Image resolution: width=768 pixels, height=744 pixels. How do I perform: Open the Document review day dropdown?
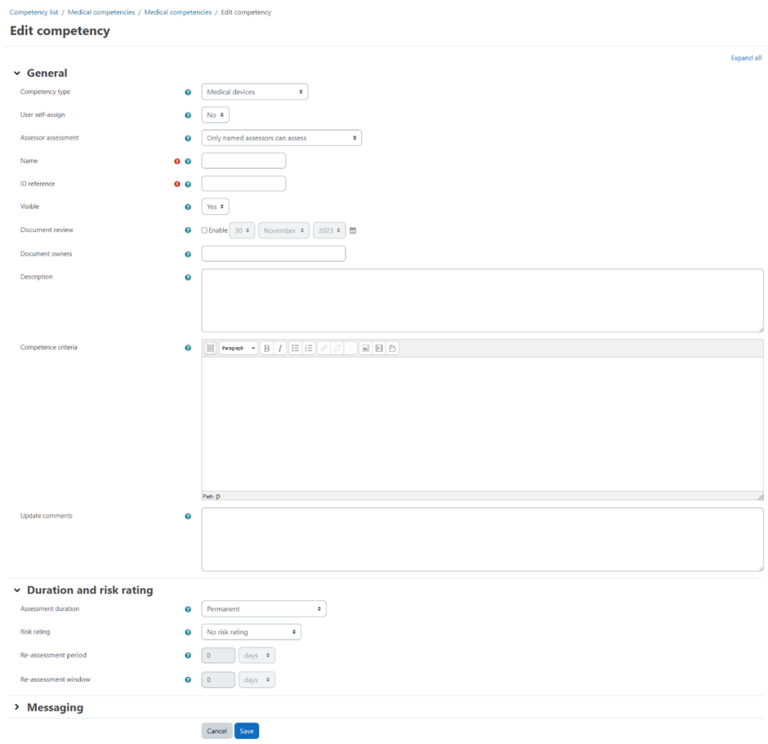(242, 230)
